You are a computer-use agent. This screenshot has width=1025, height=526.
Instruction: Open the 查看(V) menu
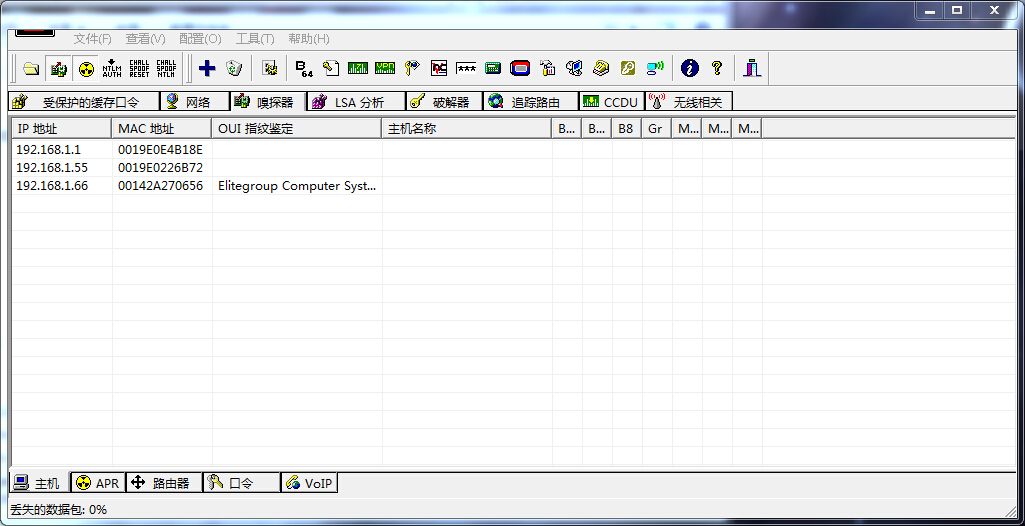(145, 39)
